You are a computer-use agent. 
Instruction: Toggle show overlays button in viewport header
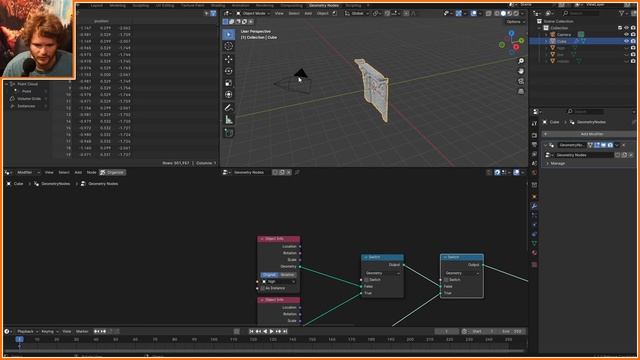point(473,13)
